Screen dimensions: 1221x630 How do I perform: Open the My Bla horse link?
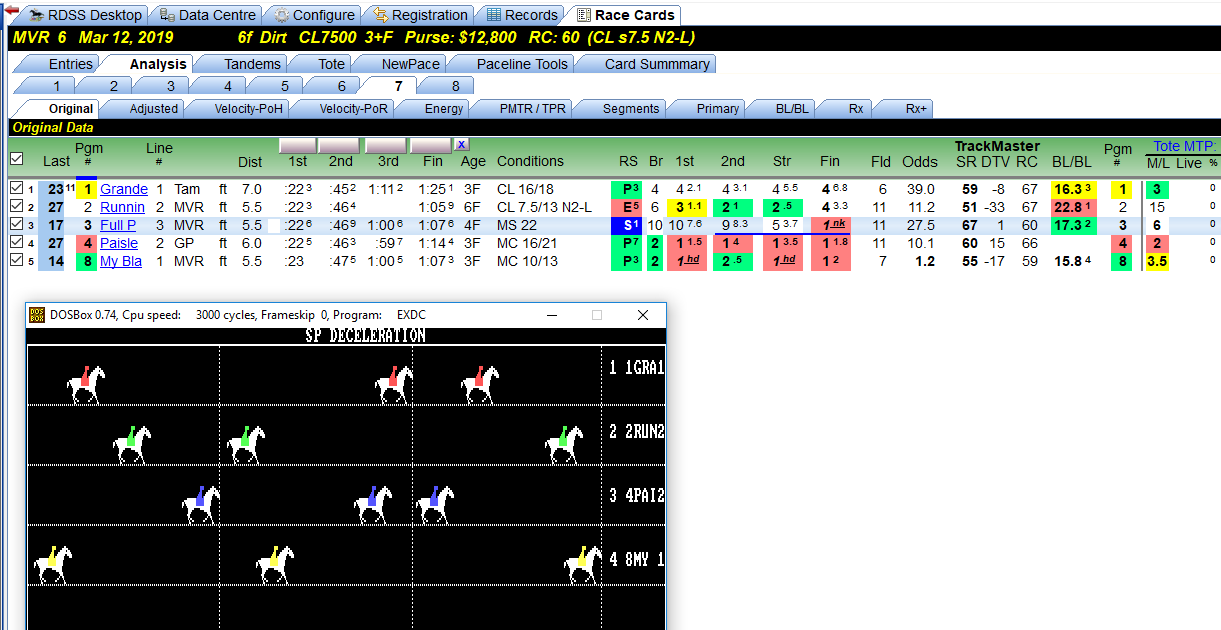tap(121, 261)
